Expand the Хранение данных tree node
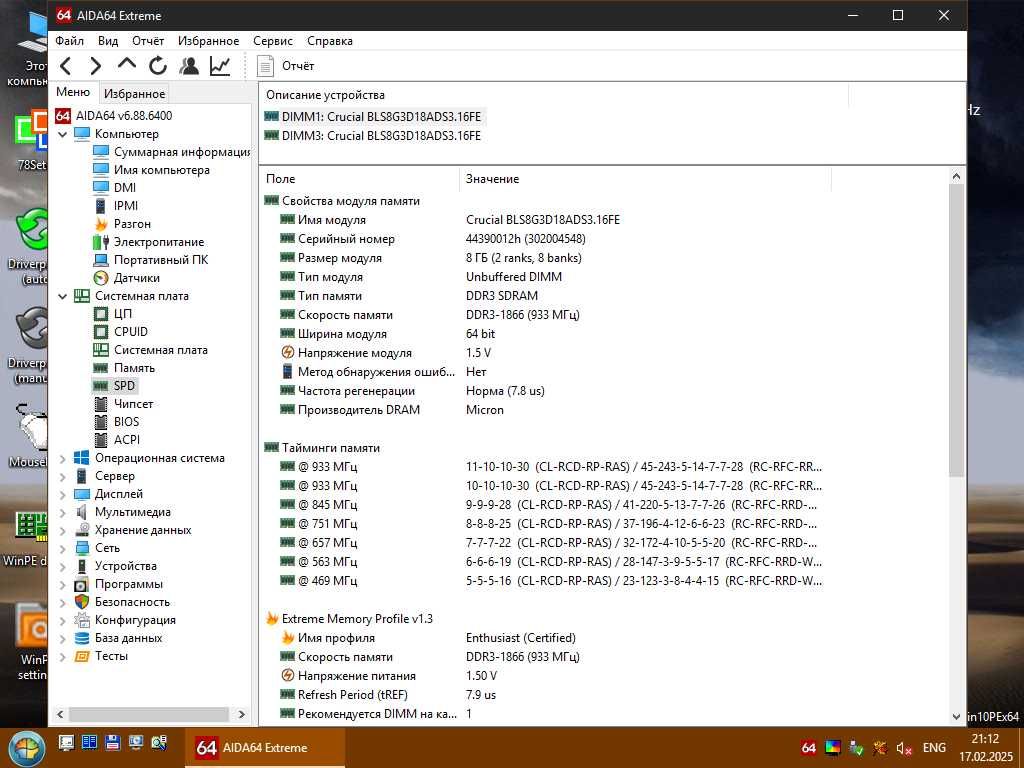Screen dimensions: 1024x768 pyautogui.click(x=63, y=530)
